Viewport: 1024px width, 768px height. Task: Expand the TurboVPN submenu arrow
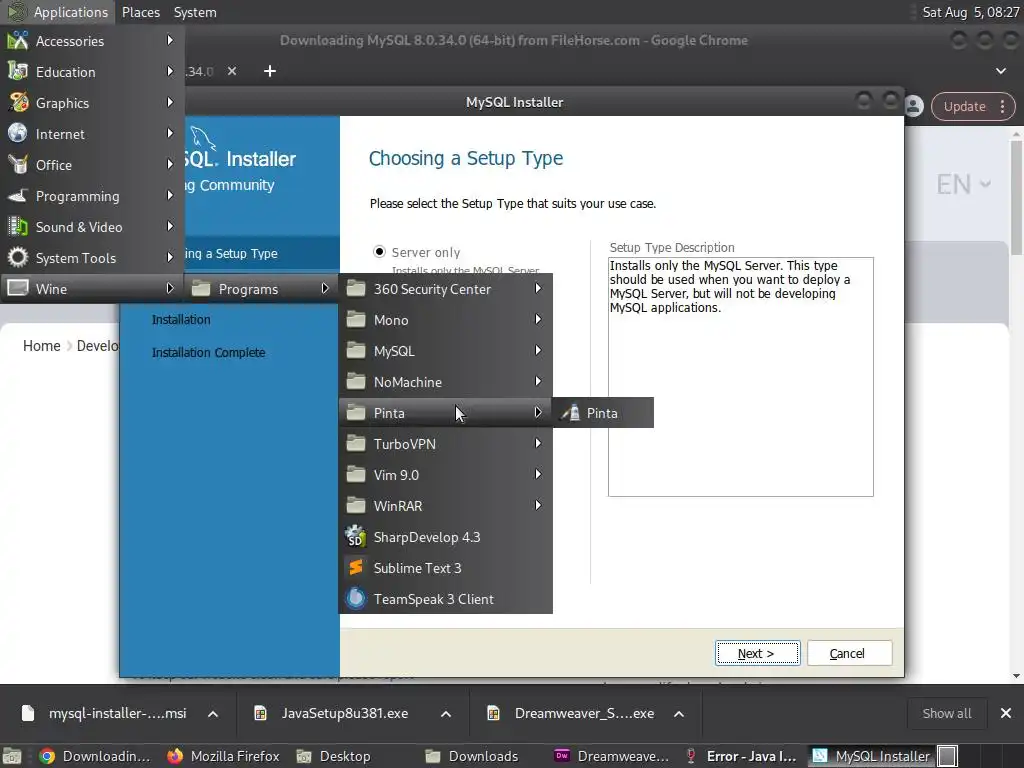(537, 443)
